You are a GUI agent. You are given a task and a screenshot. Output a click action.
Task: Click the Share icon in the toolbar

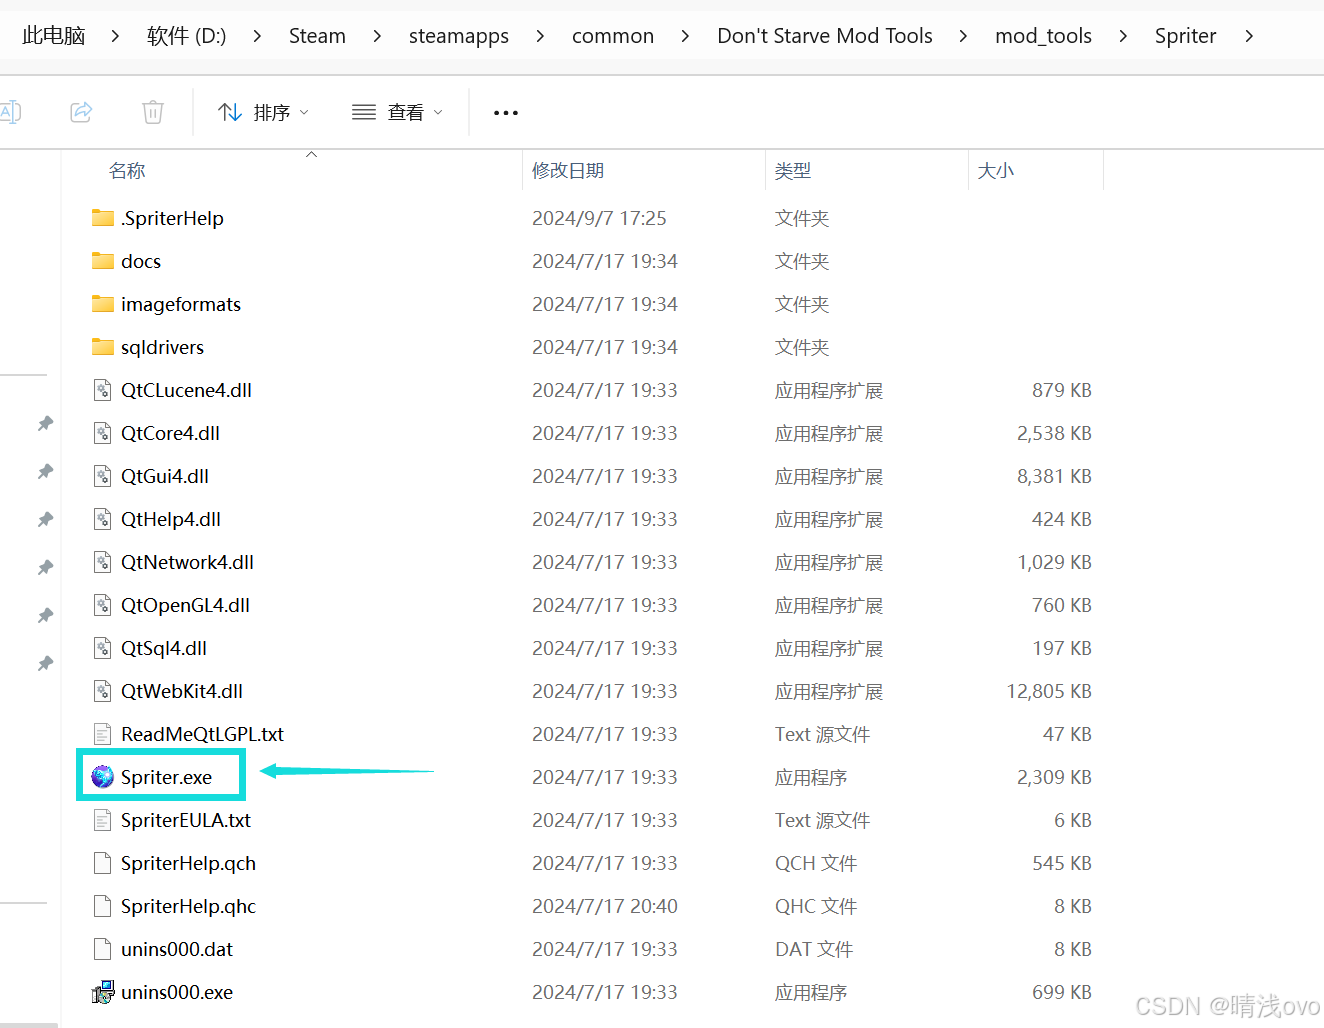tap(82, 112)
